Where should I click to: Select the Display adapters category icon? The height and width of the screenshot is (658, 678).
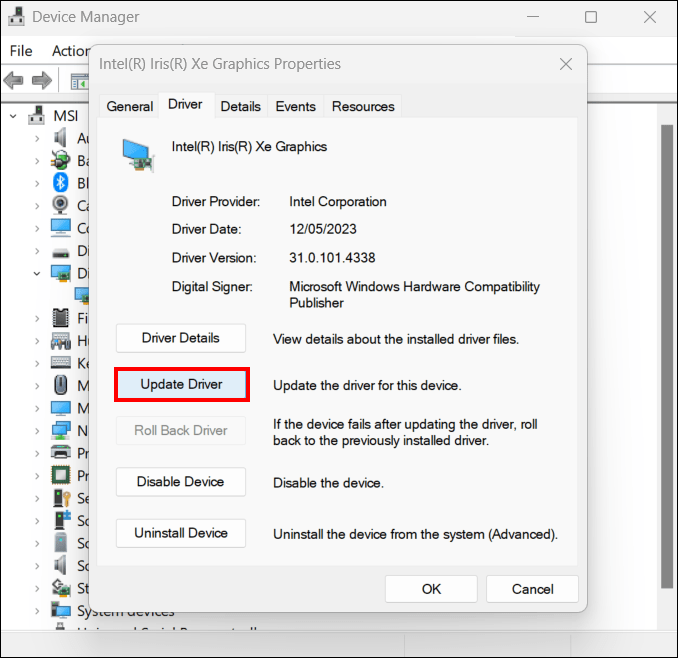[61, 273]
